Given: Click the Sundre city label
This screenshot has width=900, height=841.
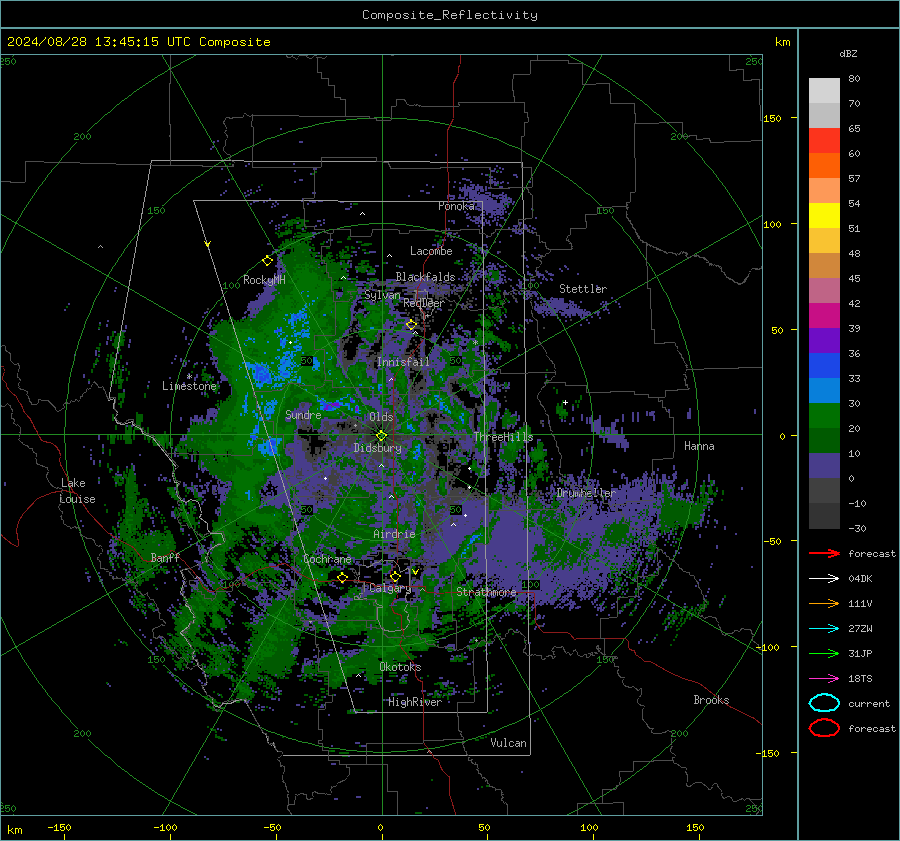Looking at the screenshot, I should (303, 414).
